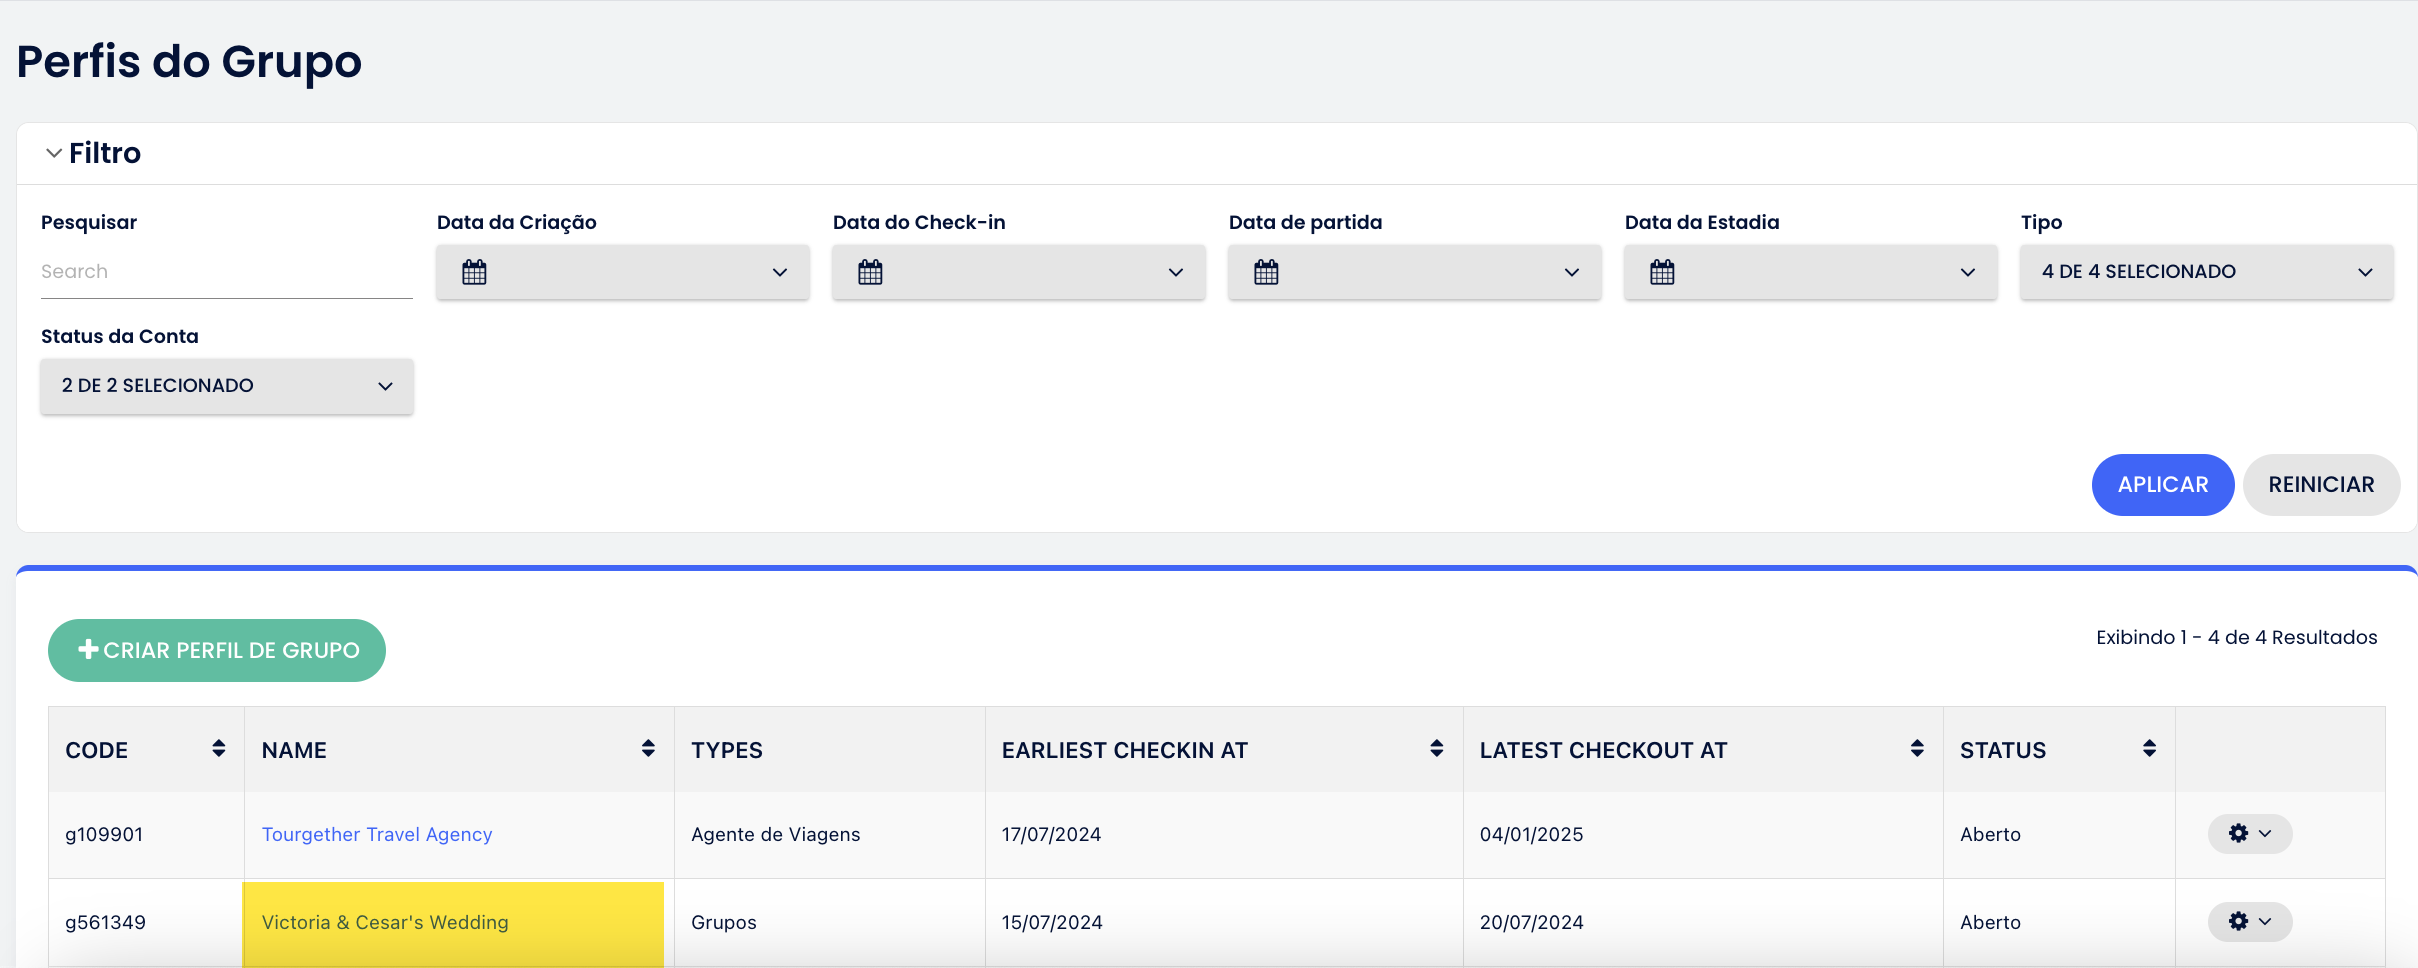Expand the Data de partida dropdown arrow
Viewport: 2418px width, 968px height.
click(1571, 272)
